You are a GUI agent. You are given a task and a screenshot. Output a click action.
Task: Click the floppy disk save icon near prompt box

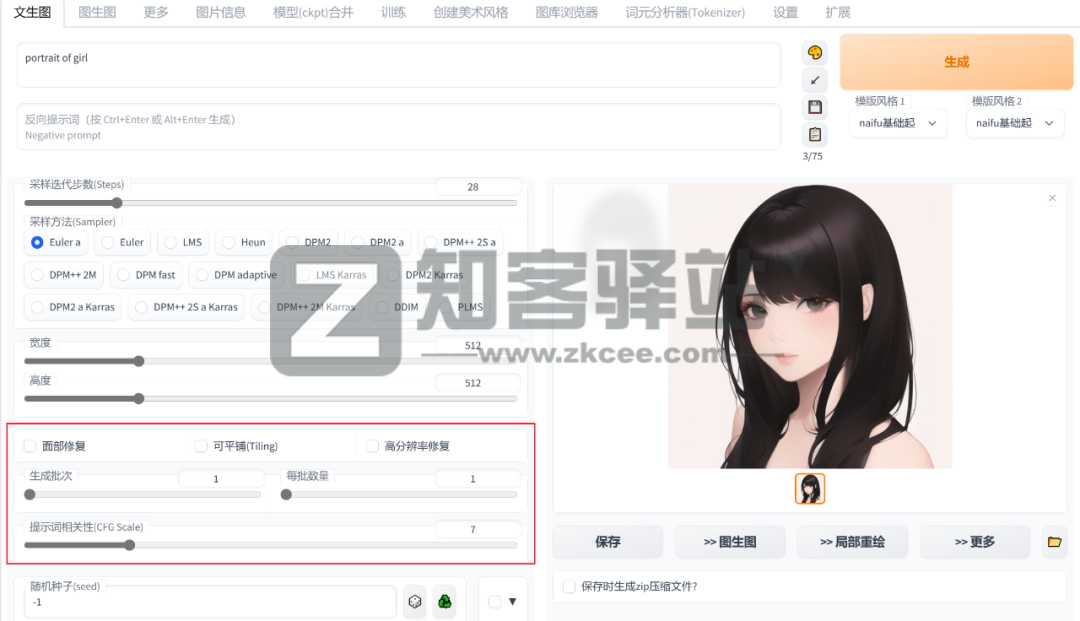(x=814, y=106)
